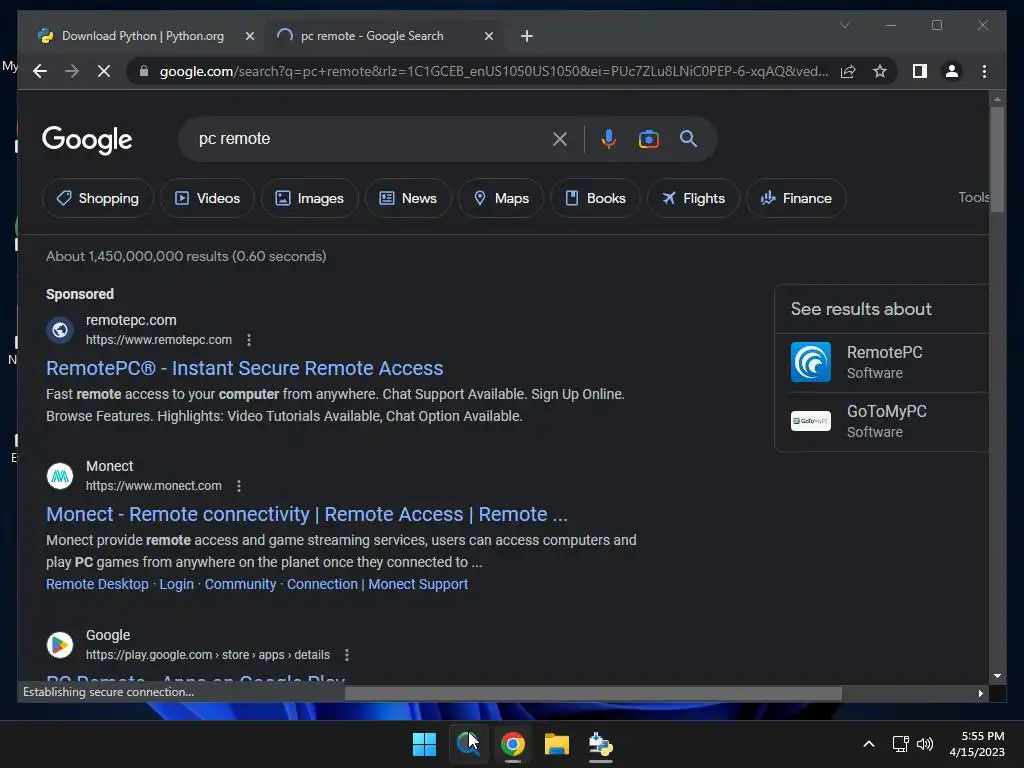Open Connection | Monect Support sitelink

[x=377, y=584]
